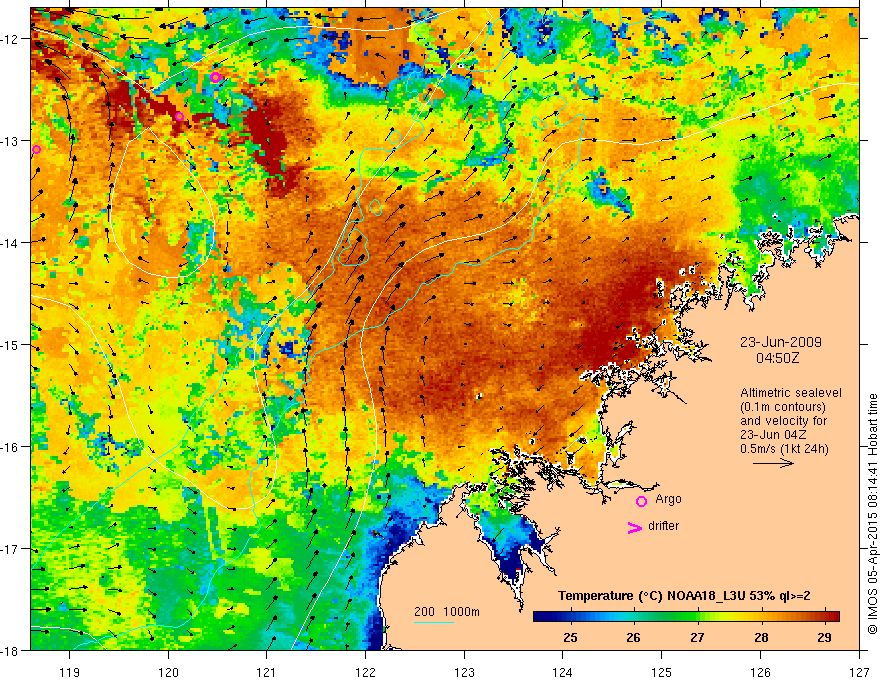The image size is (880, 680).
Task: Click the color bar label '26'
Action: [x=634, y=637]
